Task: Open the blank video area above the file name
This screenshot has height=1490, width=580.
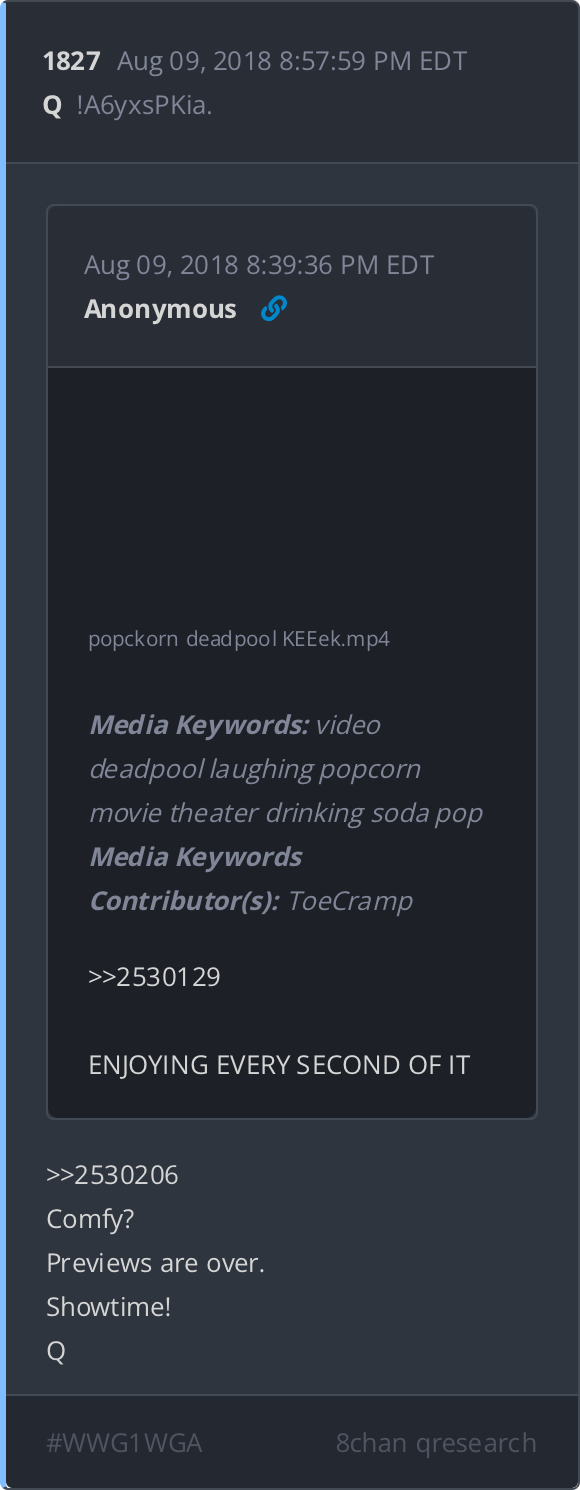Action: pos(292,495)
